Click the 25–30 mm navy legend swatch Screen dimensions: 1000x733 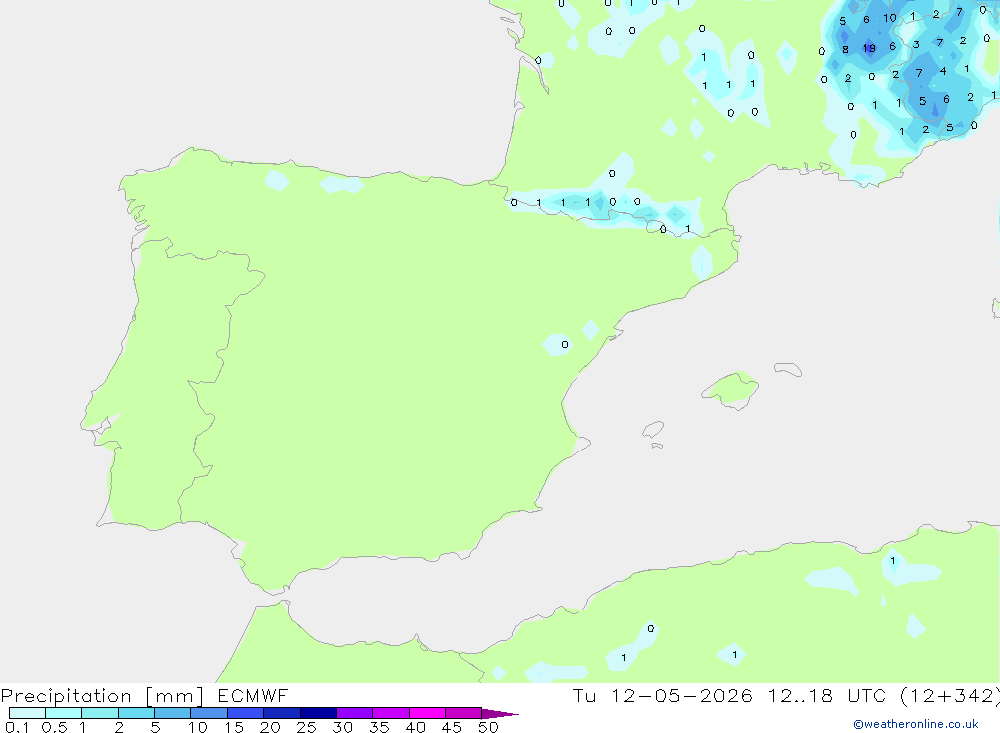click(318, 713)
